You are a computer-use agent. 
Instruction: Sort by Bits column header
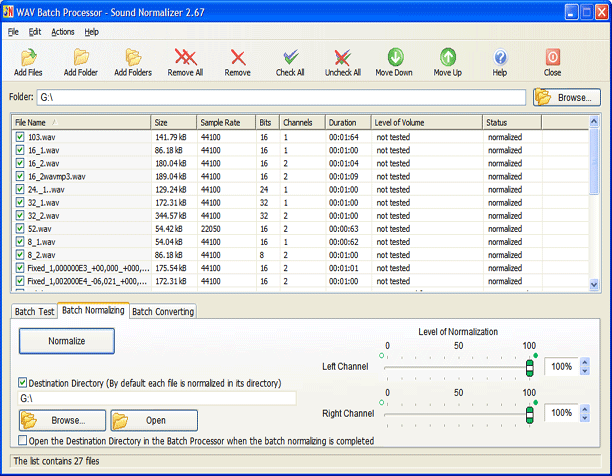point(267,123)
